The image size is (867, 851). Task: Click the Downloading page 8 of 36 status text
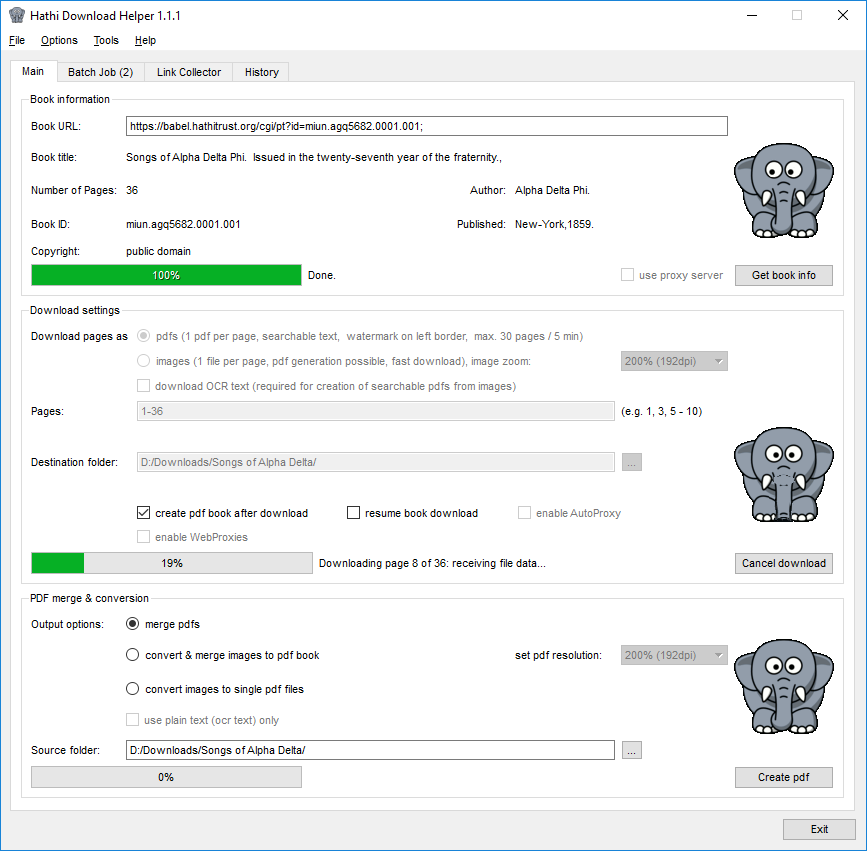tap(432, 563)
